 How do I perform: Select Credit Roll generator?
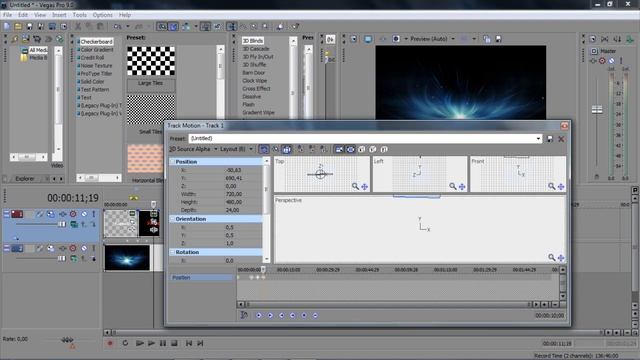click(92, 58)
